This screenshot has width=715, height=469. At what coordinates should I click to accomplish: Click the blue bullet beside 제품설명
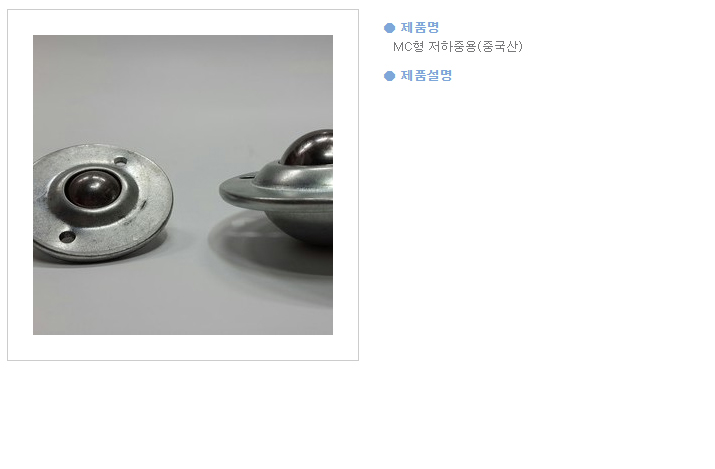[389, 76]
